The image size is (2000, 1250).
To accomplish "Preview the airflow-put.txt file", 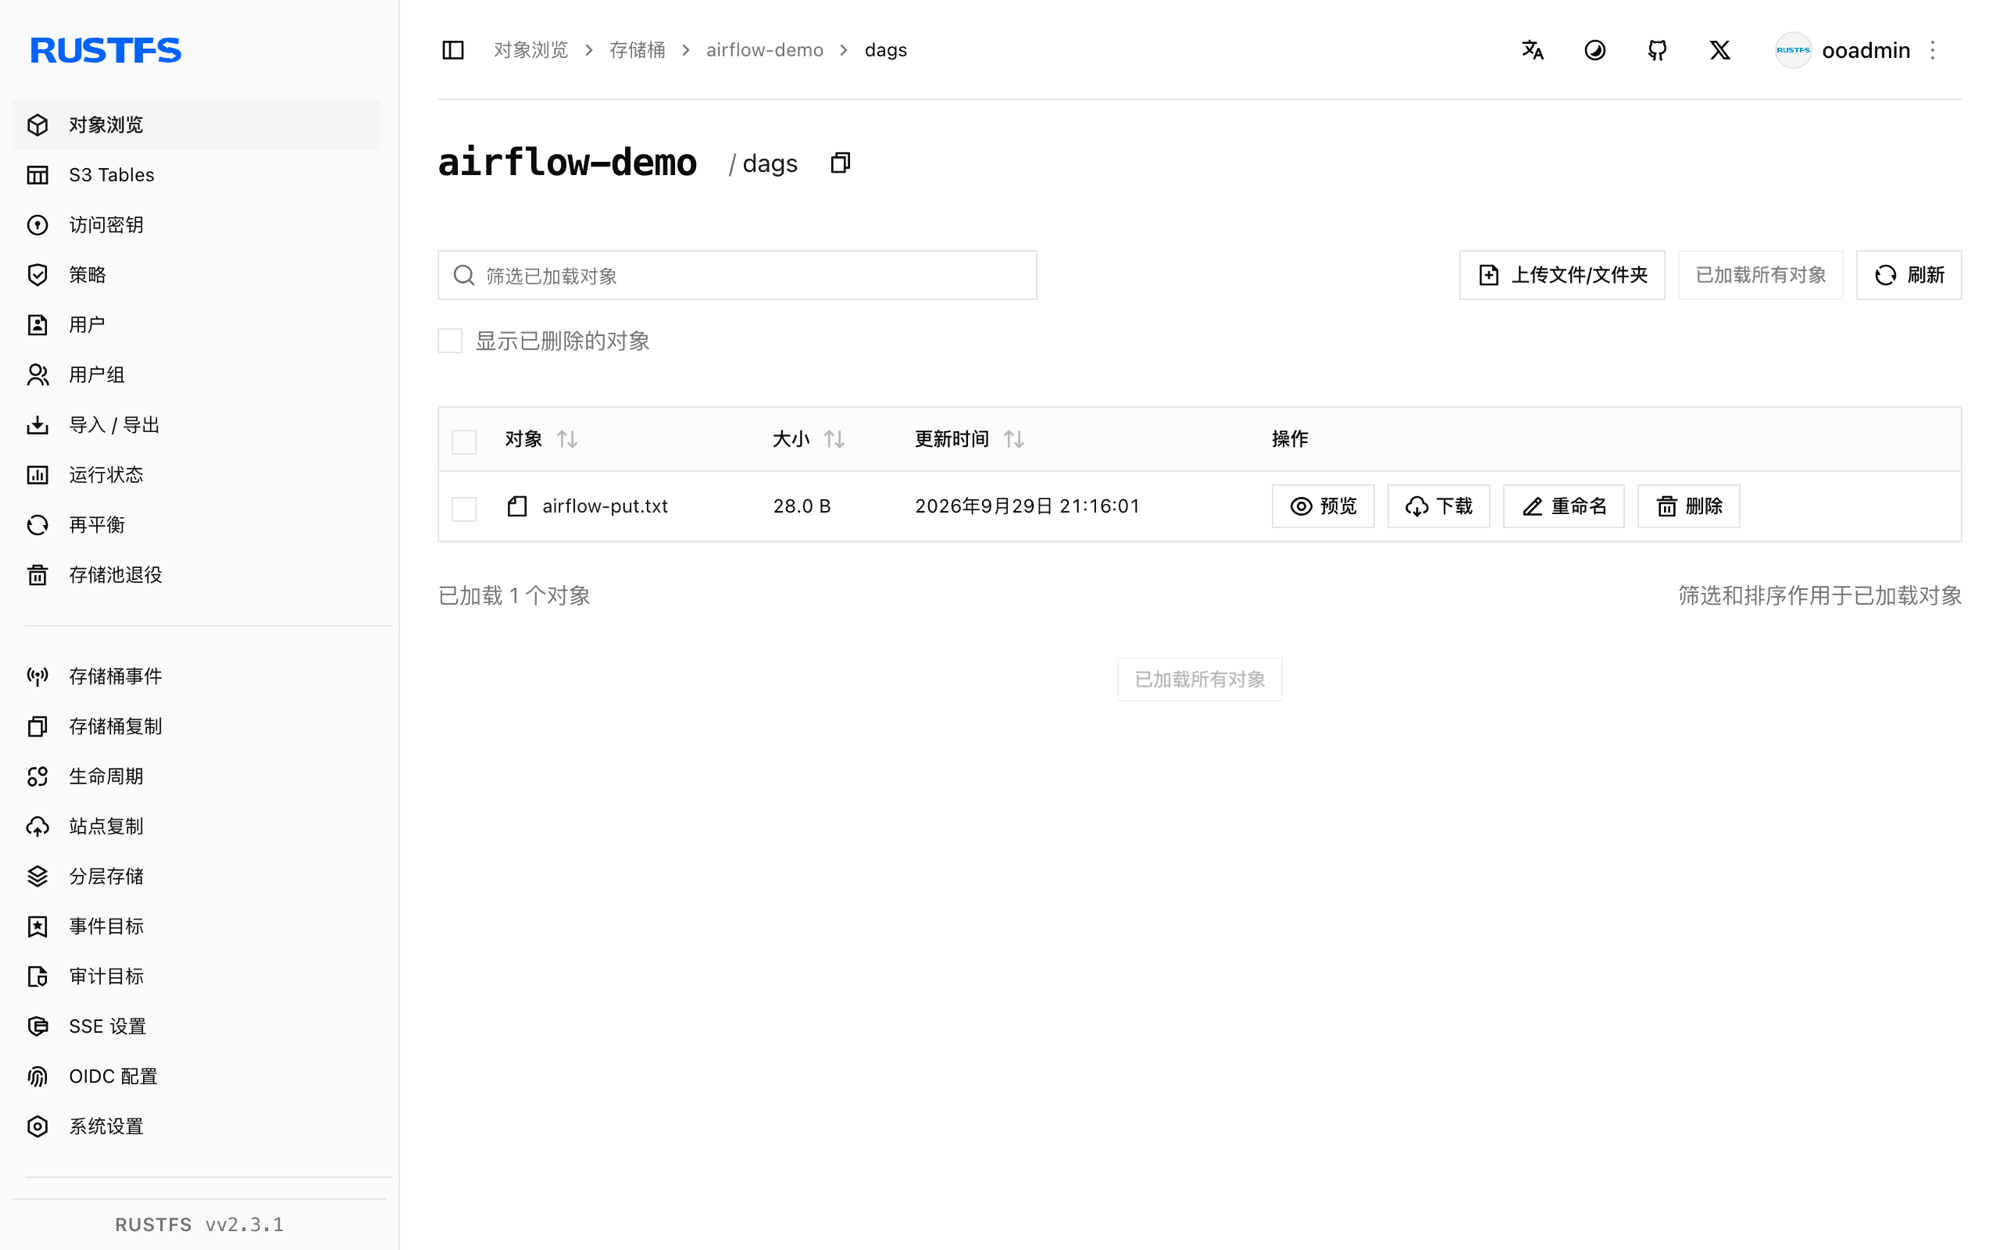I will click(x=1323, y=506).
